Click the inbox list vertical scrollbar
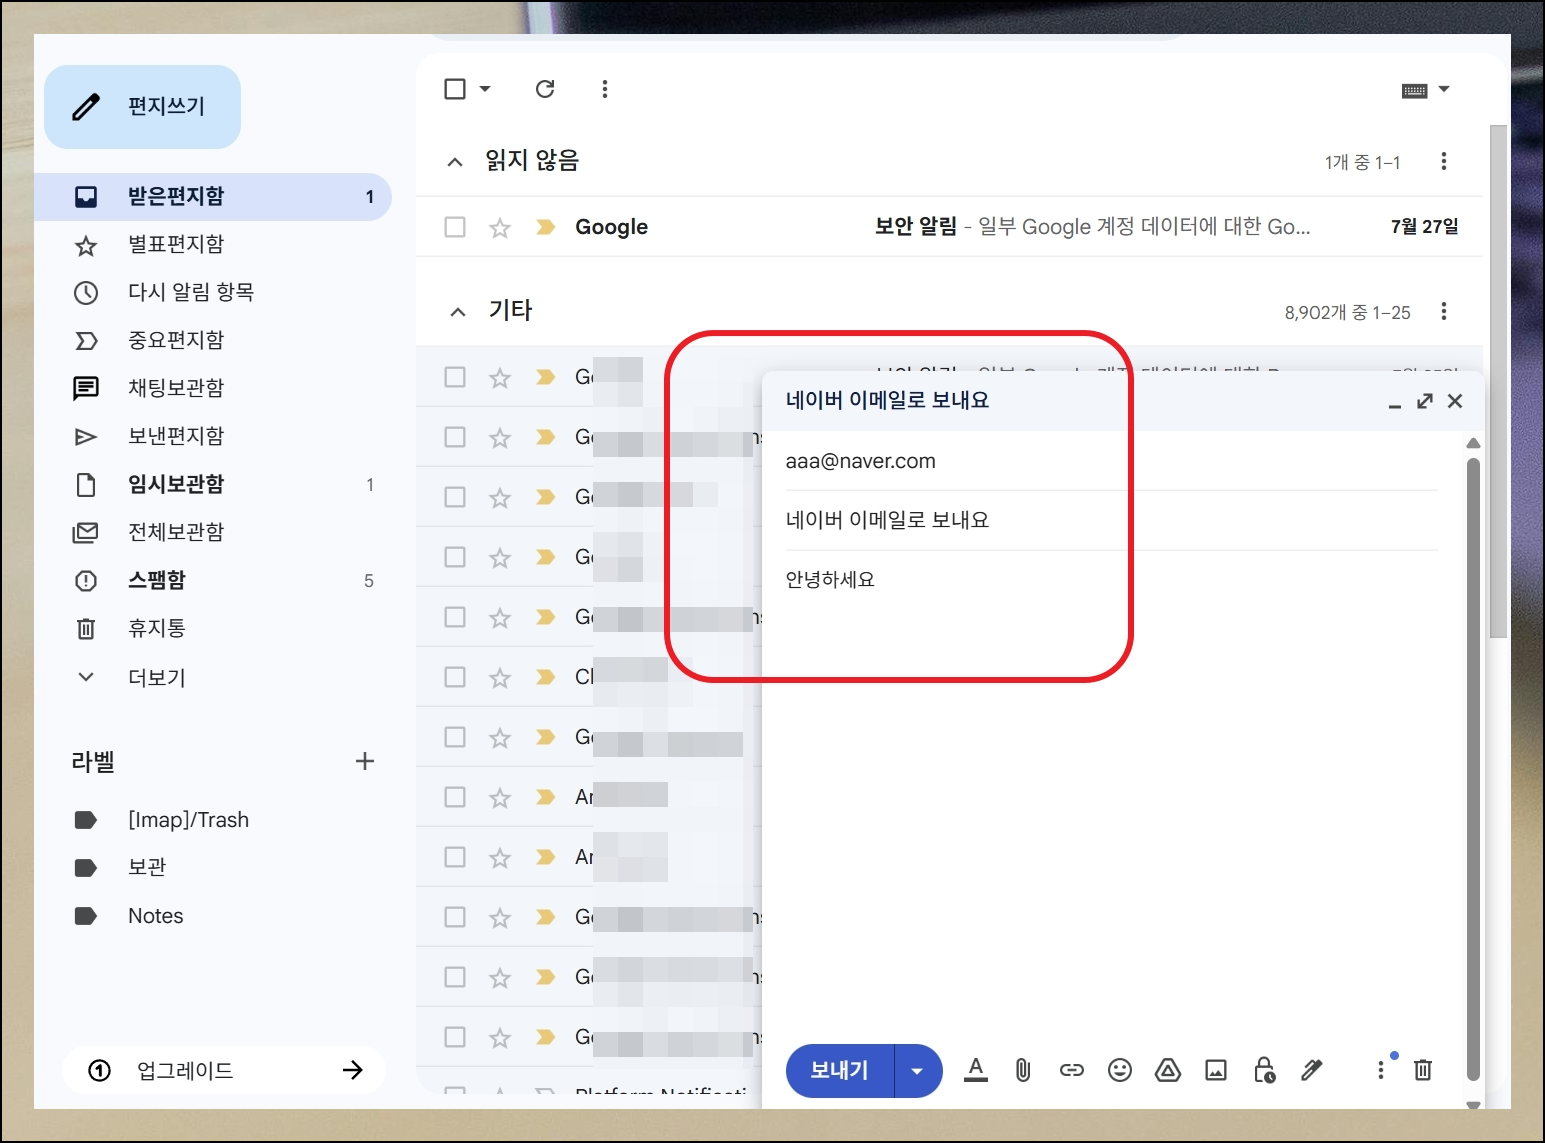The width and height of the screenshot is (1545, 1143). (1497, 380)
